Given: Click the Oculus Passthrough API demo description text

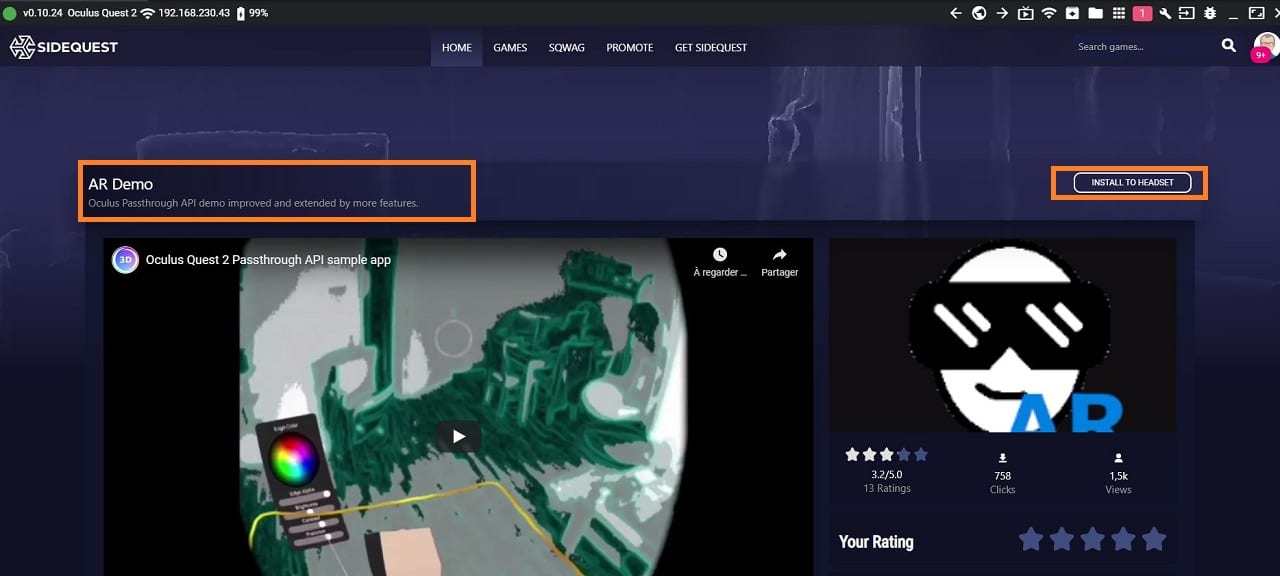Looking at the screenshot, I should [253, 203].
